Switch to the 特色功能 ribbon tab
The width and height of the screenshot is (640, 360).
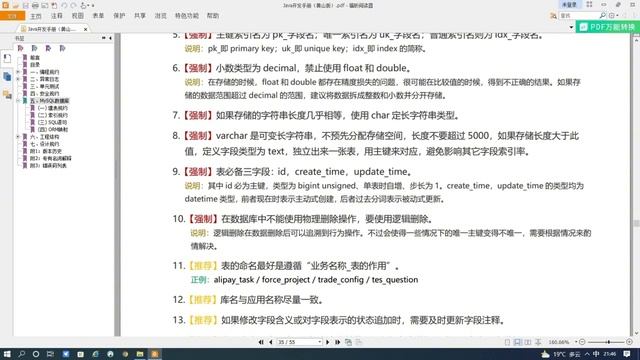point(187,16)
